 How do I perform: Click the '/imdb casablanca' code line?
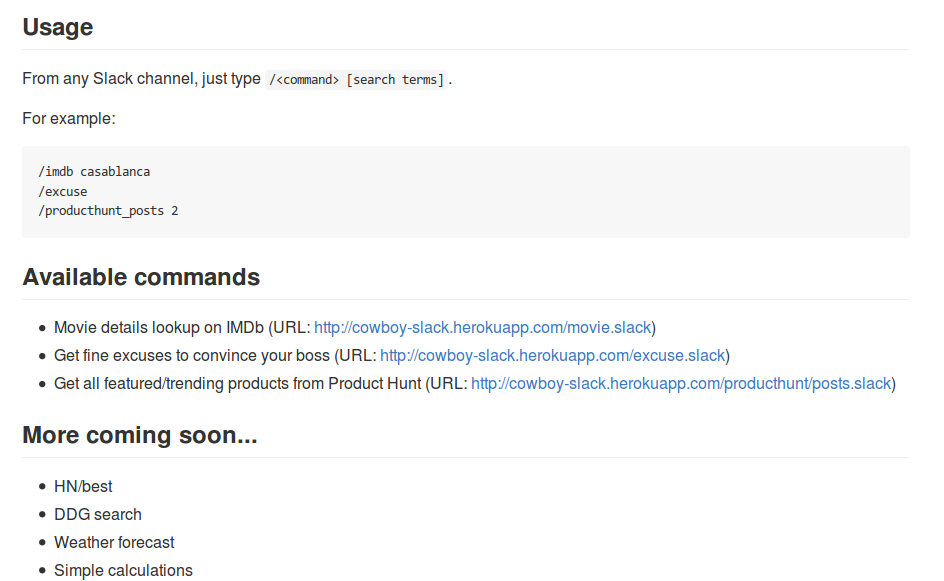click(95, 172)
